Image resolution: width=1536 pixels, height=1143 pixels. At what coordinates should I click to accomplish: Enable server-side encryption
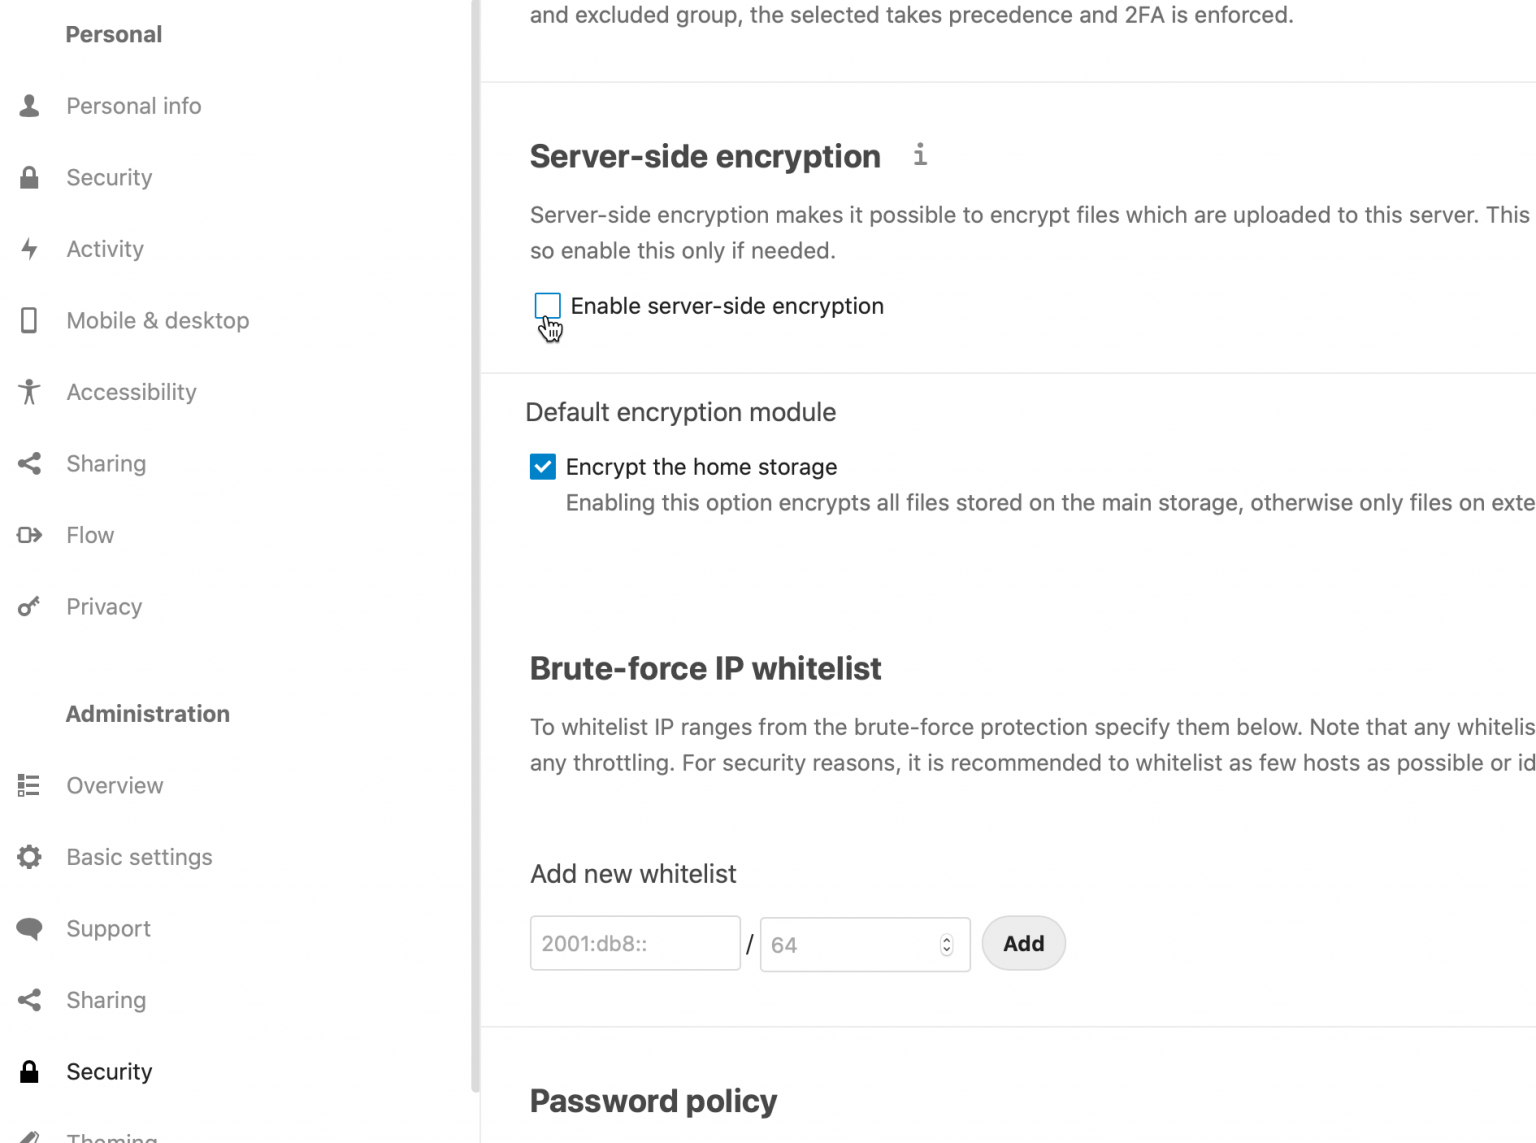click(x=547, y=305)
